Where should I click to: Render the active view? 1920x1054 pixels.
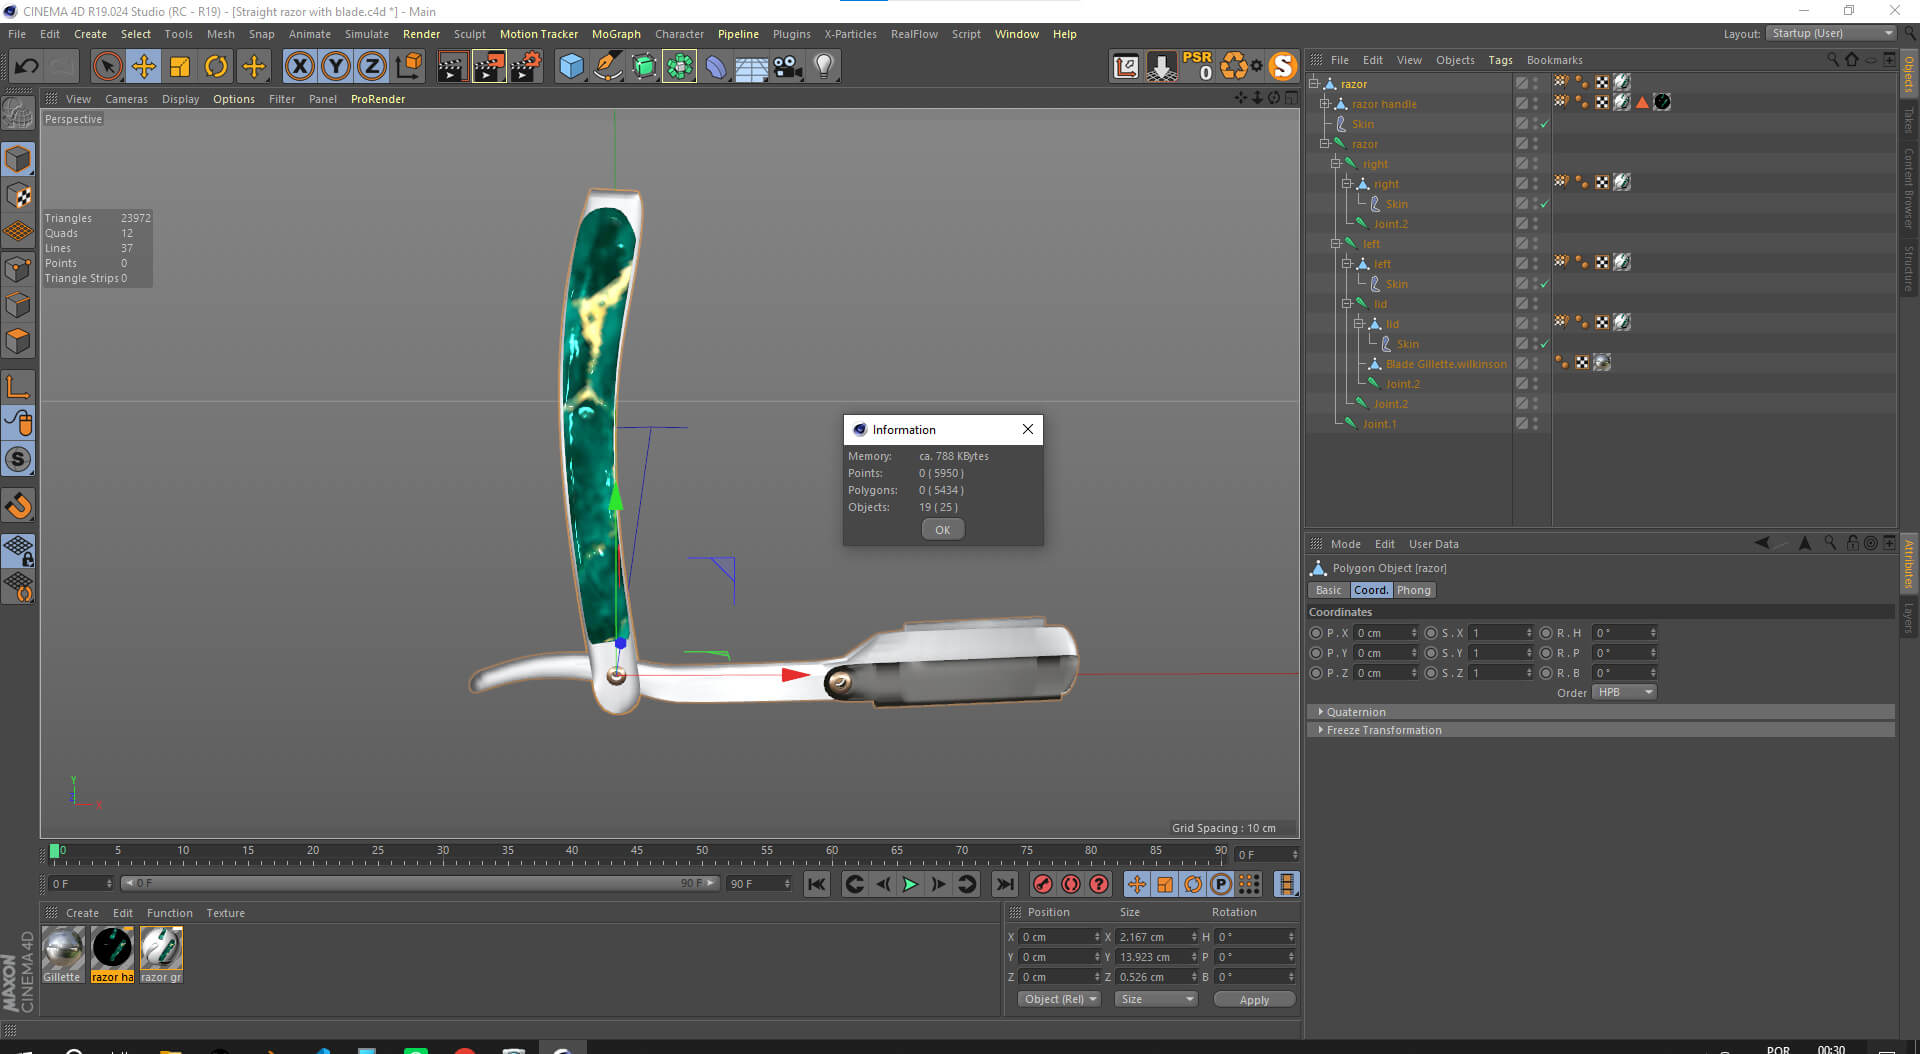pos(452,67)
